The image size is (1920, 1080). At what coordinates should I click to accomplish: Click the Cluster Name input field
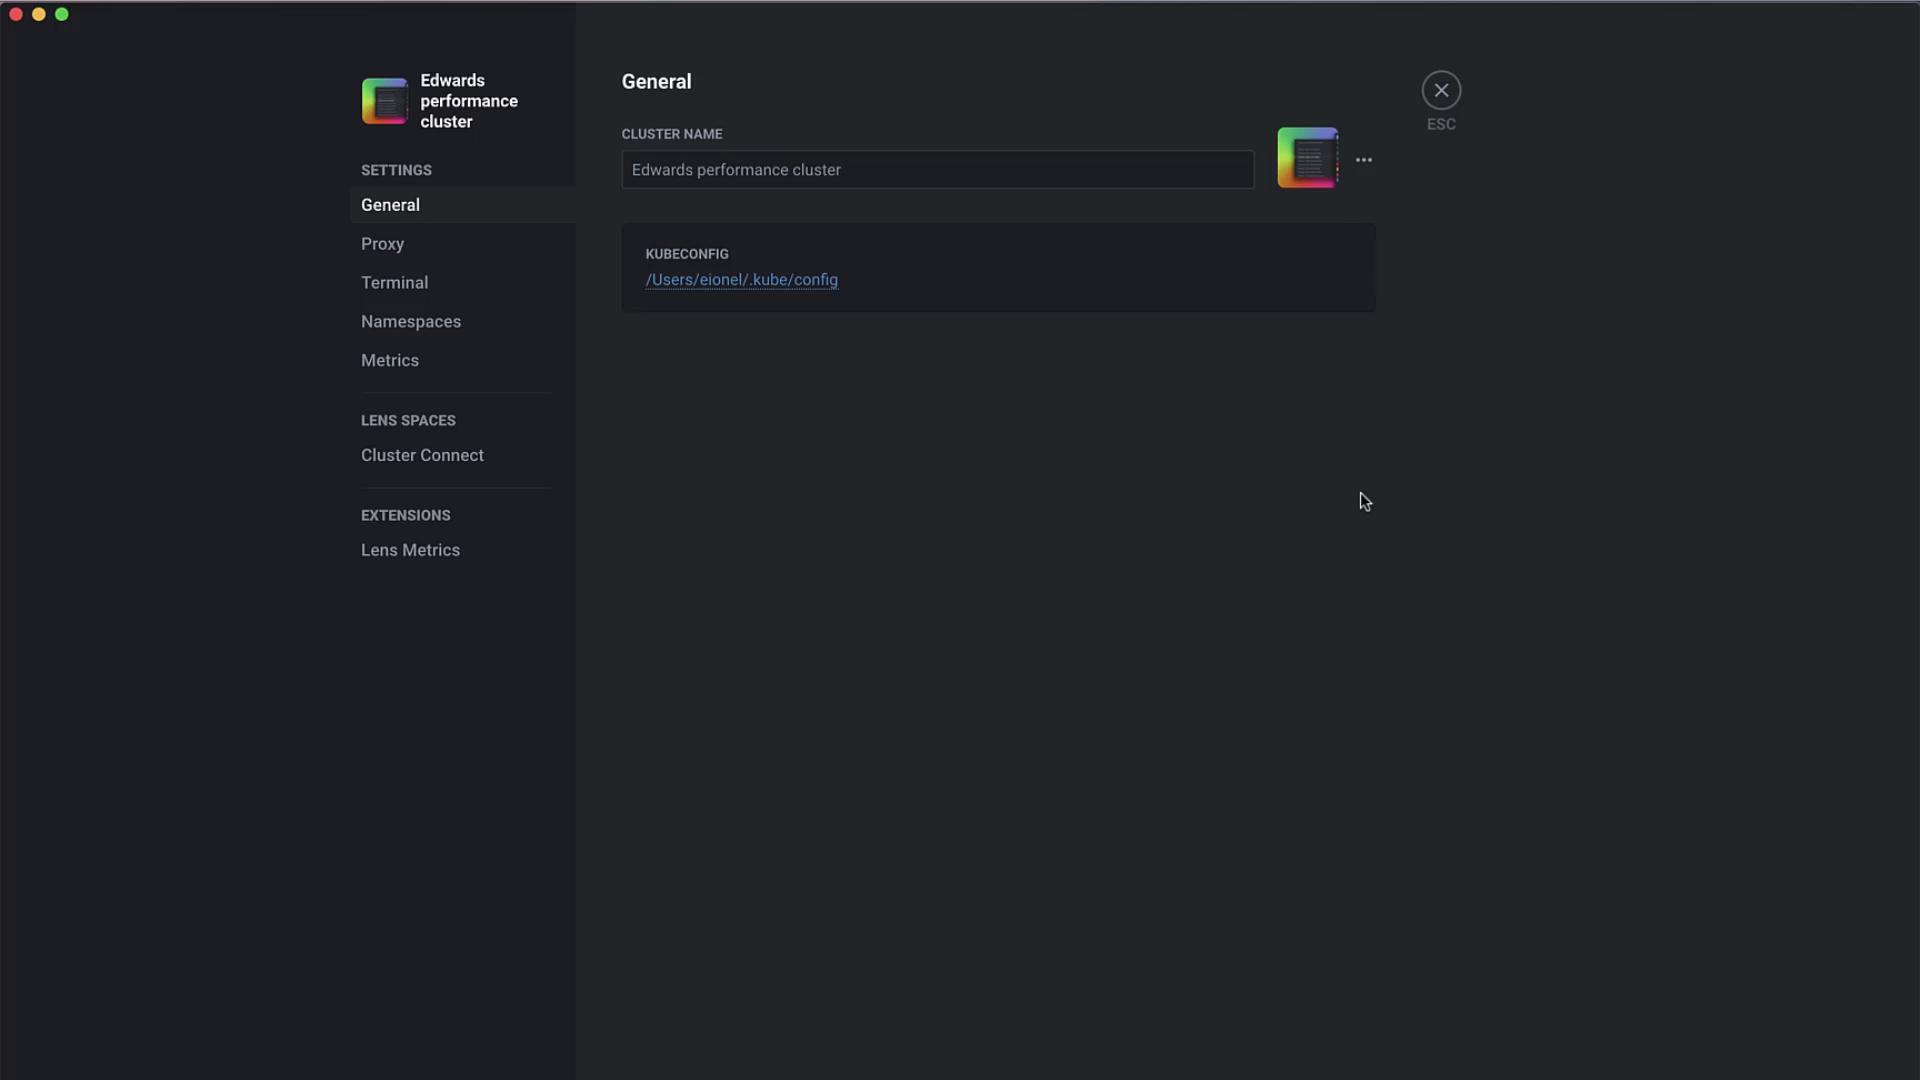coord(937,170)
